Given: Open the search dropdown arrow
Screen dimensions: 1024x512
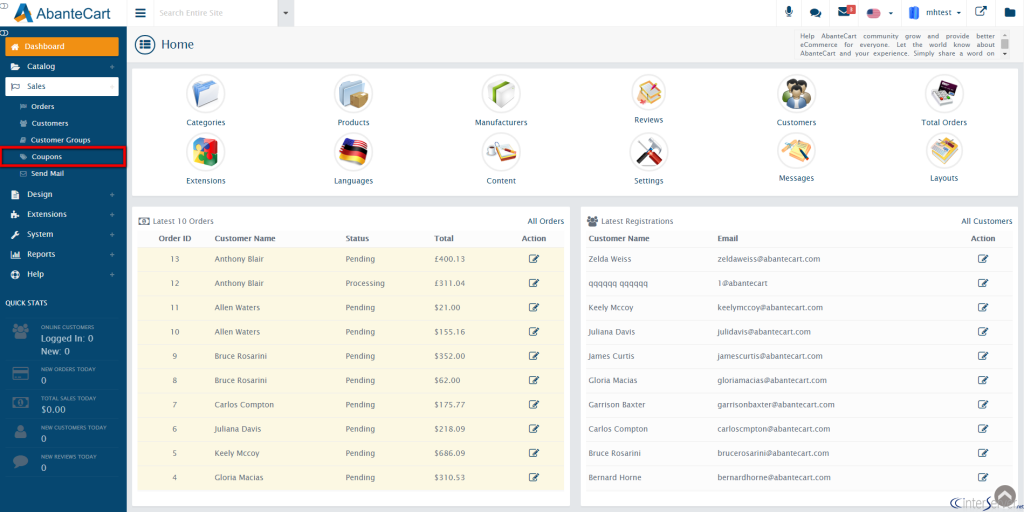Looking at the screenshot, I should (x=285, y=13).
